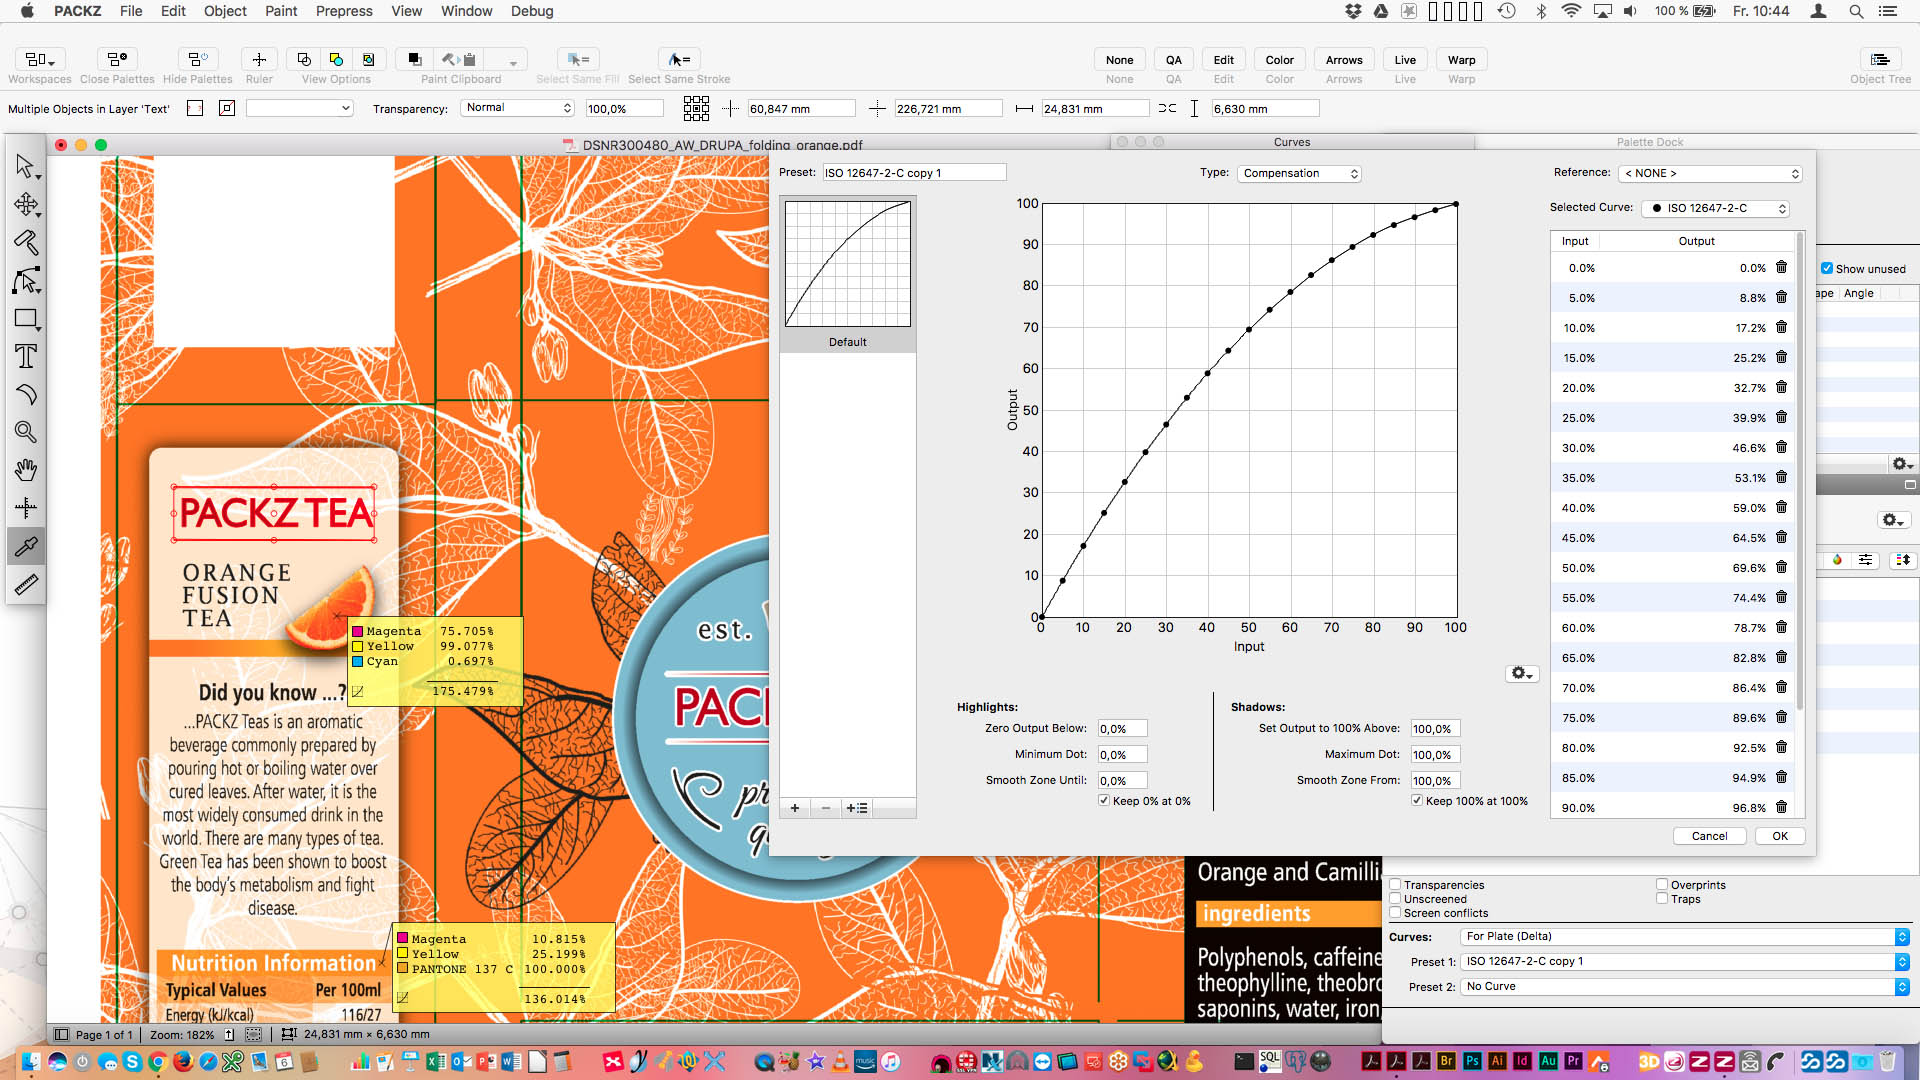Click the Object Tree toolbar icon
Viewport: 1920px width, 1080px height.
[x=1880, y=60]
